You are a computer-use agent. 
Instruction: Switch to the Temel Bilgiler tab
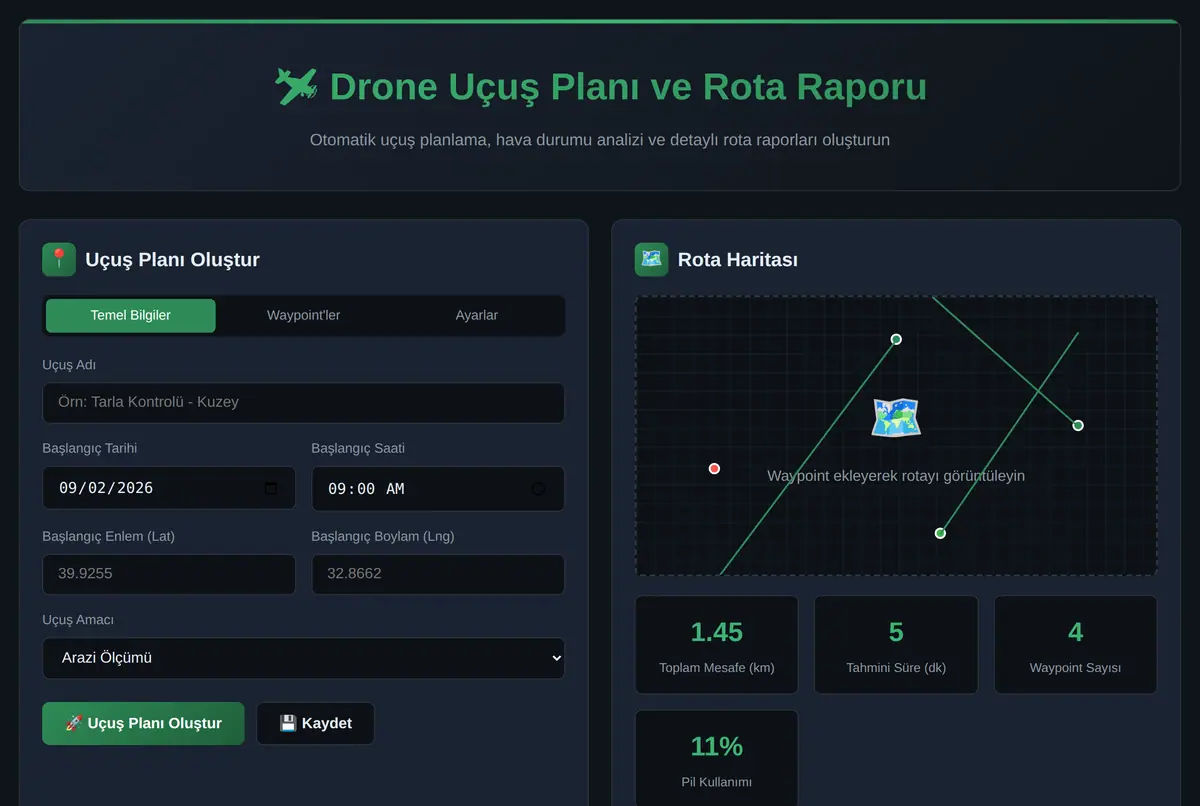click(131, 315)
